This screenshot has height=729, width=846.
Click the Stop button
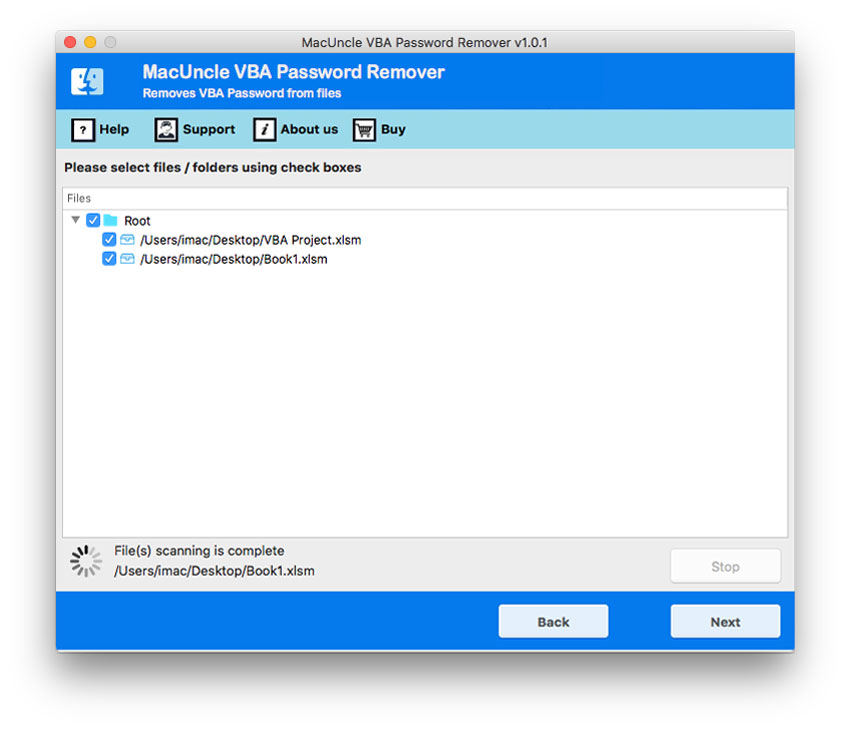coord(725,566)
